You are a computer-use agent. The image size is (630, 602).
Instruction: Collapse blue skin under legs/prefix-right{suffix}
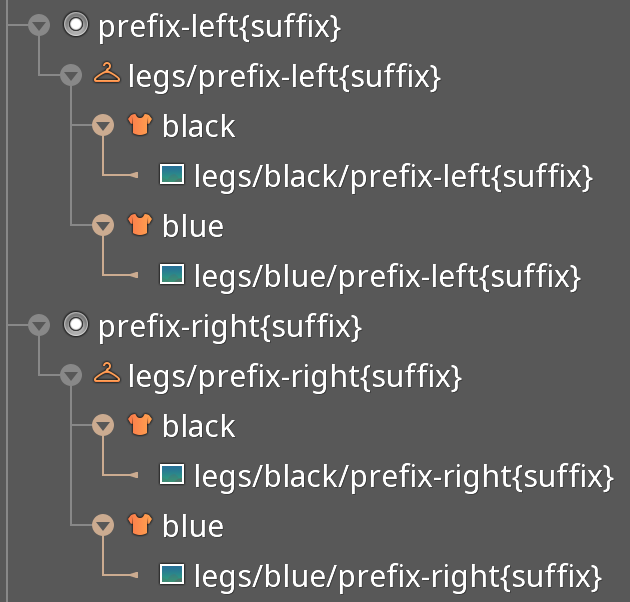(x=103, y=525)
